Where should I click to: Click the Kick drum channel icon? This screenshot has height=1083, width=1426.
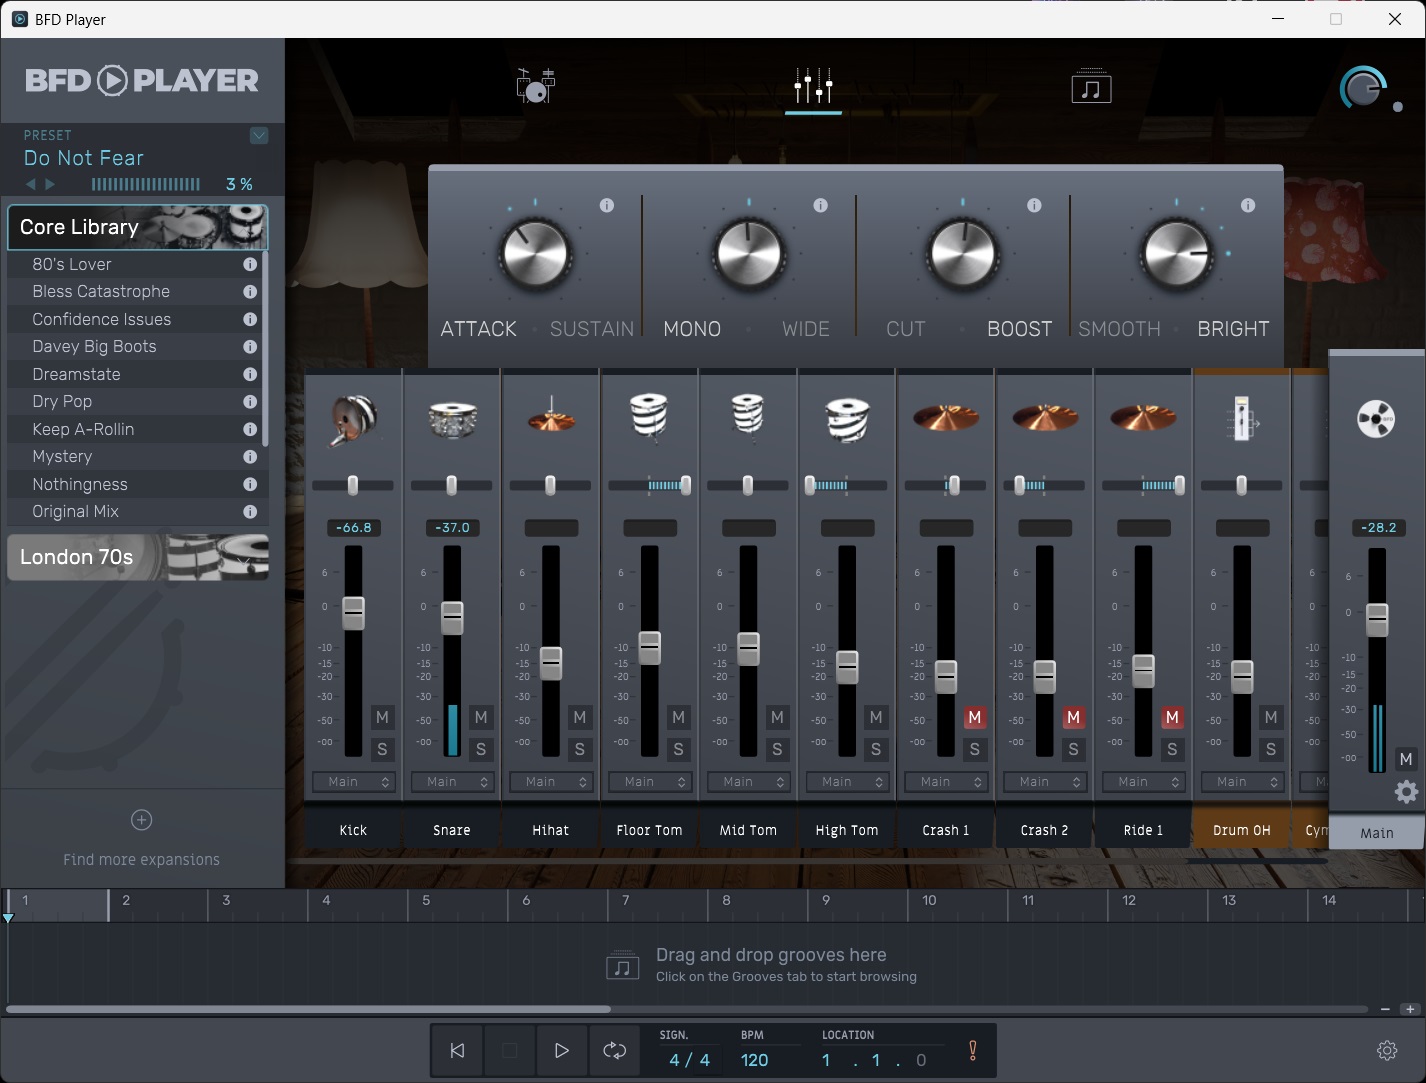(x=353, y=418)
